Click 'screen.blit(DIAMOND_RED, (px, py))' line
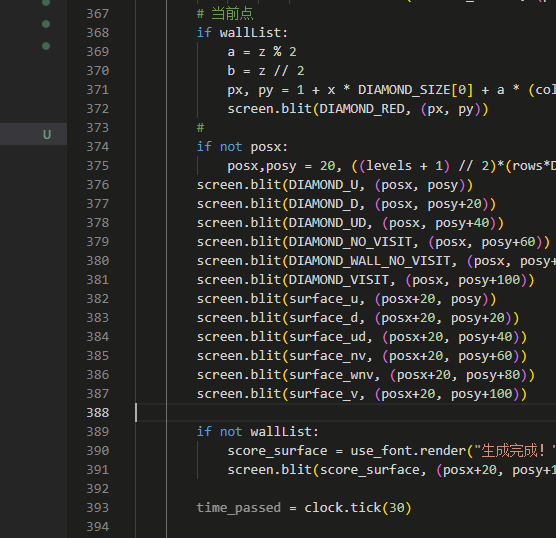The width and height of the screenshot is (556, 538). (x=358, y=109)
